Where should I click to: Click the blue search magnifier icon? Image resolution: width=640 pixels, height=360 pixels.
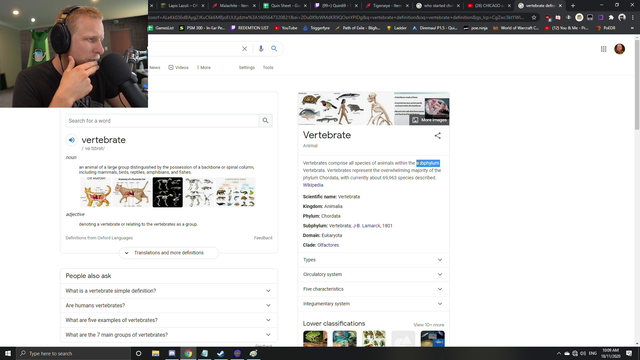point(274,49)
